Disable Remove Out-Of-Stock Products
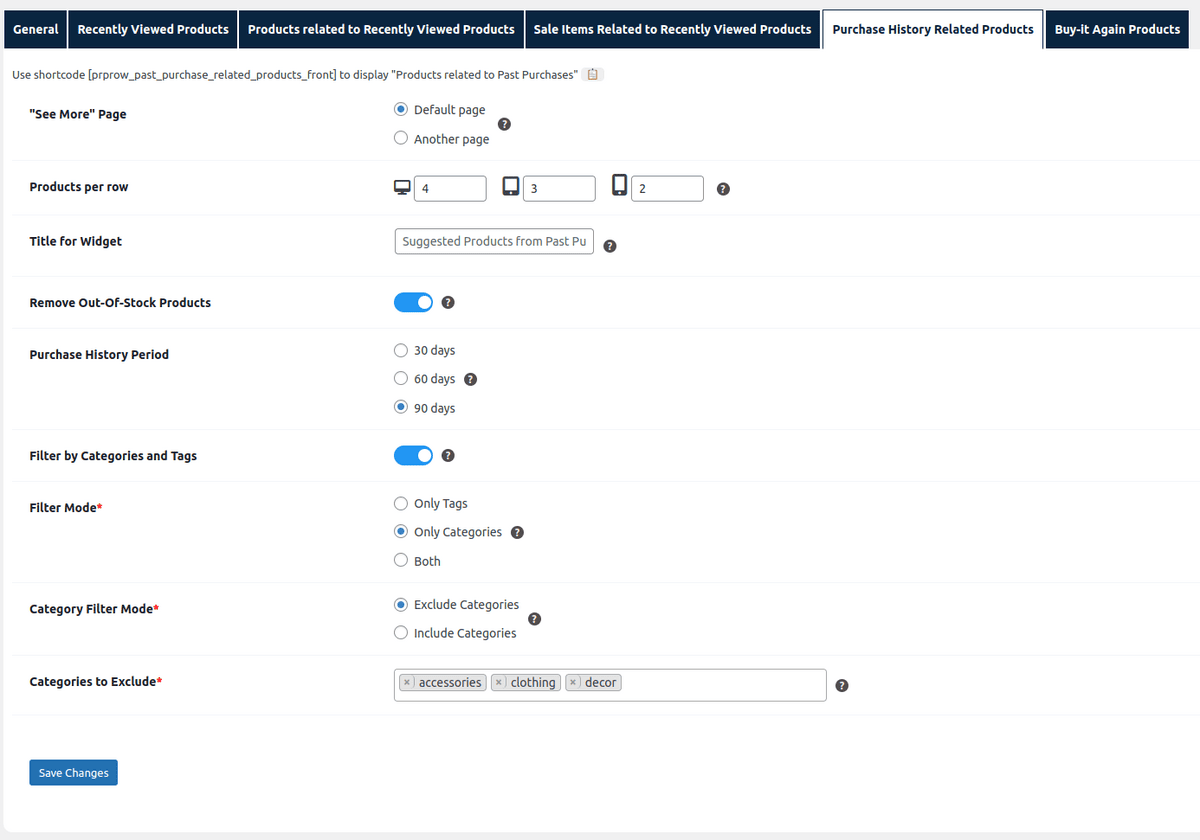The image size is (1200, 840). pos(413,302)
